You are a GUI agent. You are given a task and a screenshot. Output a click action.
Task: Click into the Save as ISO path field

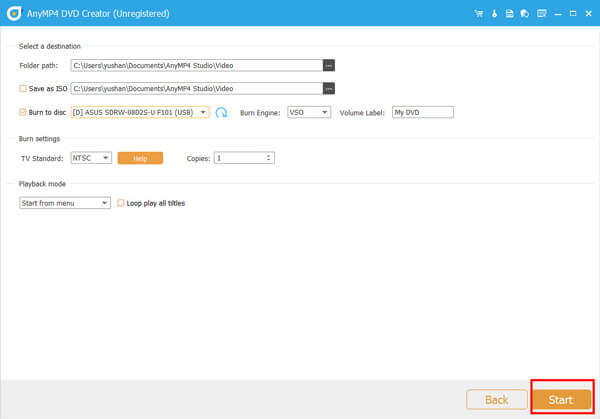(197, 88)
